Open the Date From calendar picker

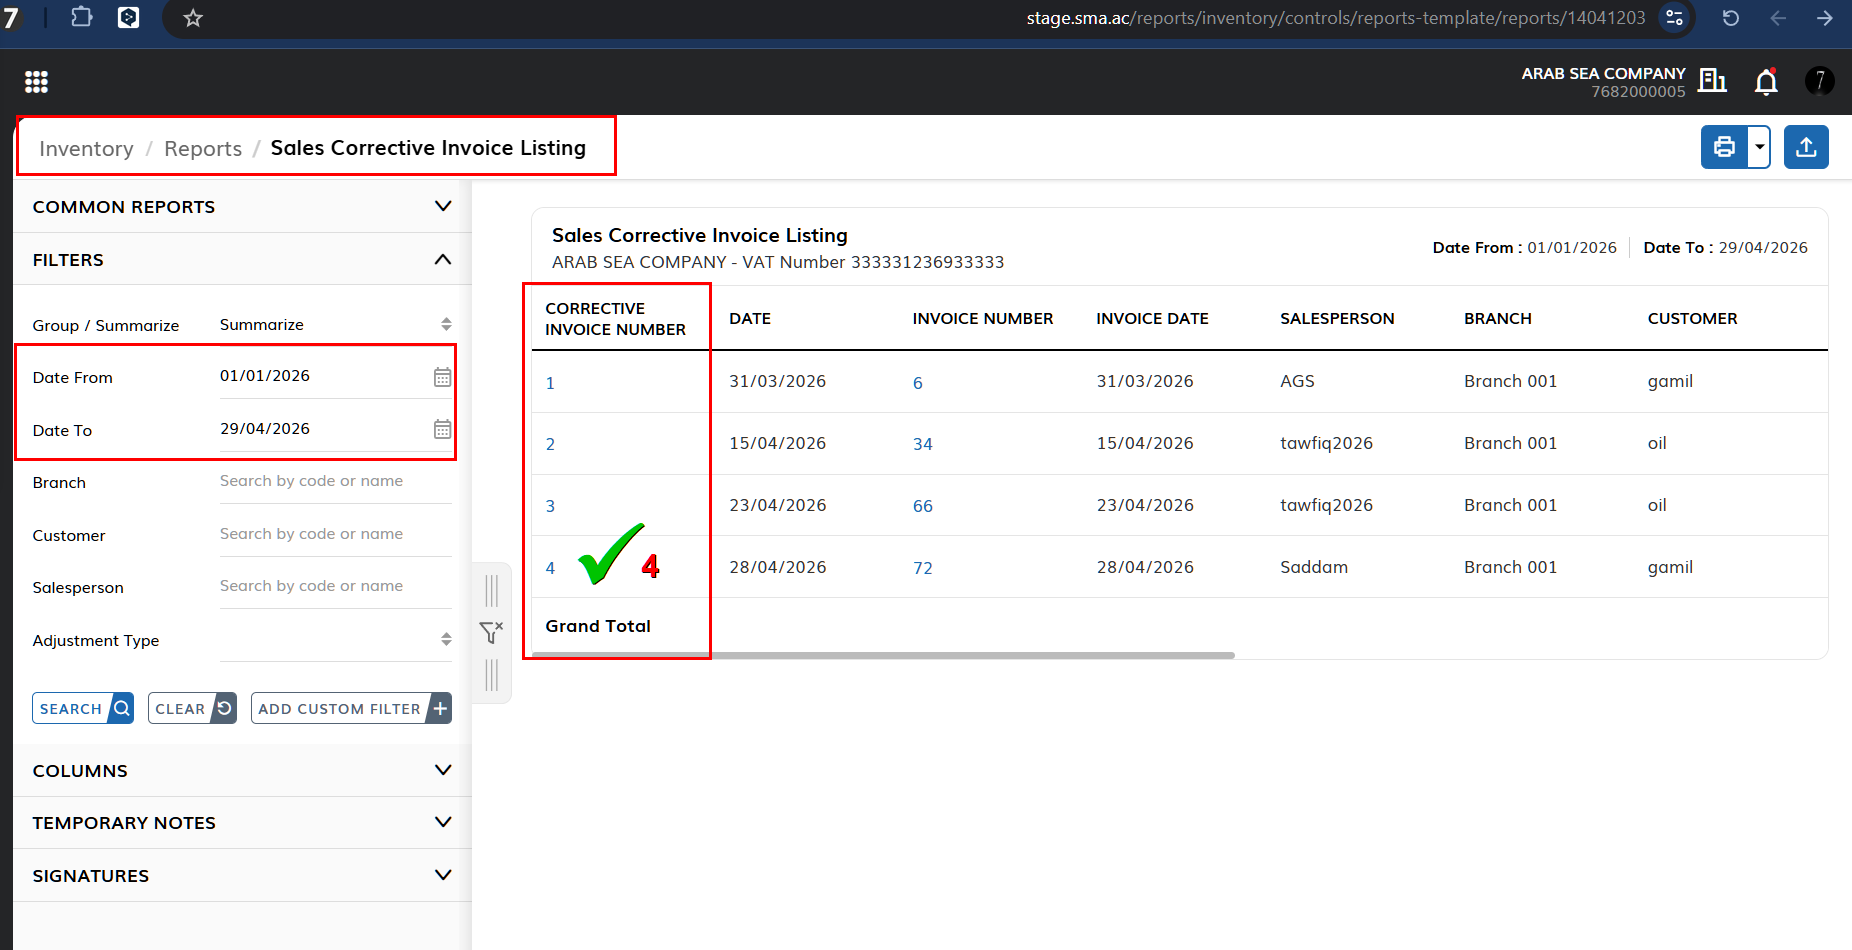[442, 377]
